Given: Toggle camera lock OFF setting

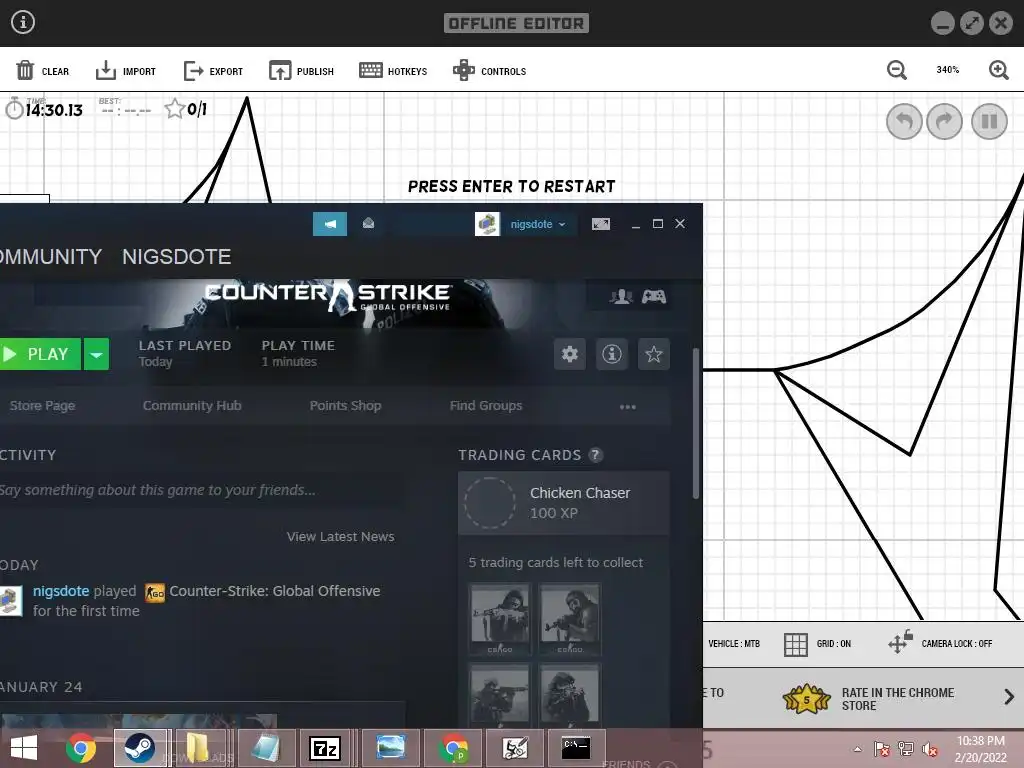Looking at the screenshot, I should pos(940,643).
